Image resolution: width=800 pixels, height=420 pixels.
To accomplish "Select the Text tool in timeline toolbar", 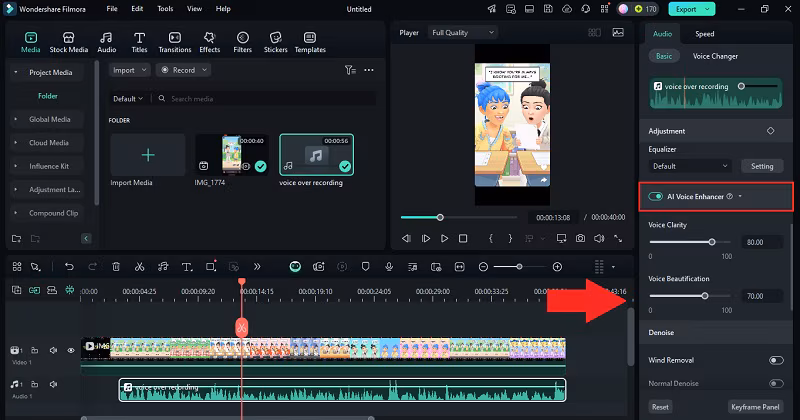I will (x=187, y=267).
